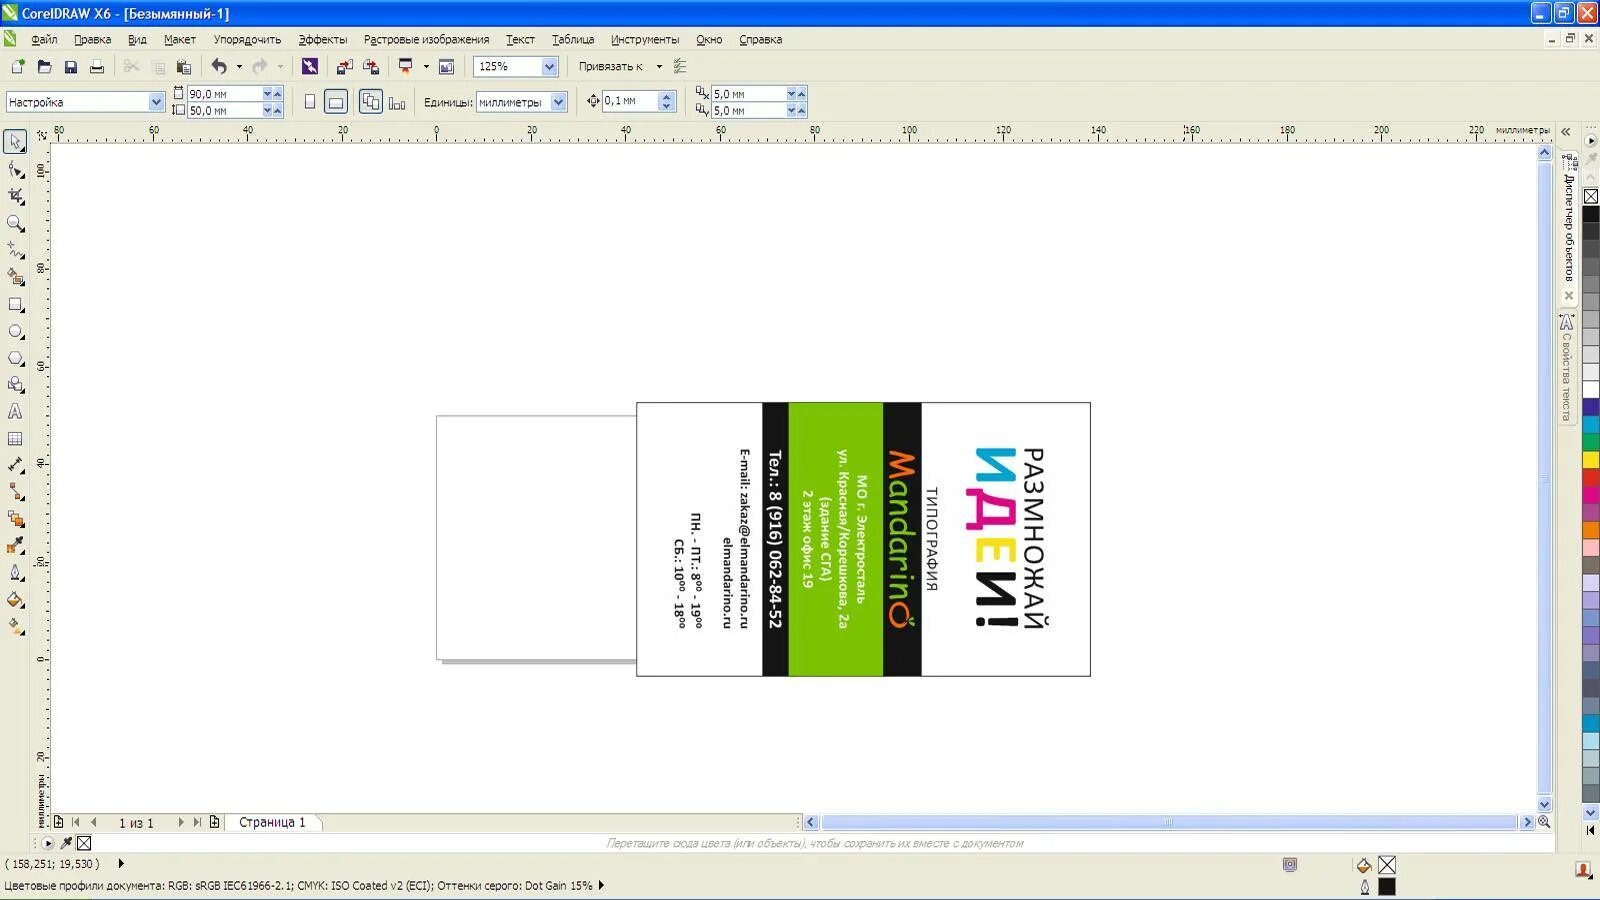
Task: Select the Zoom magnifier tool
Action: 15,223
